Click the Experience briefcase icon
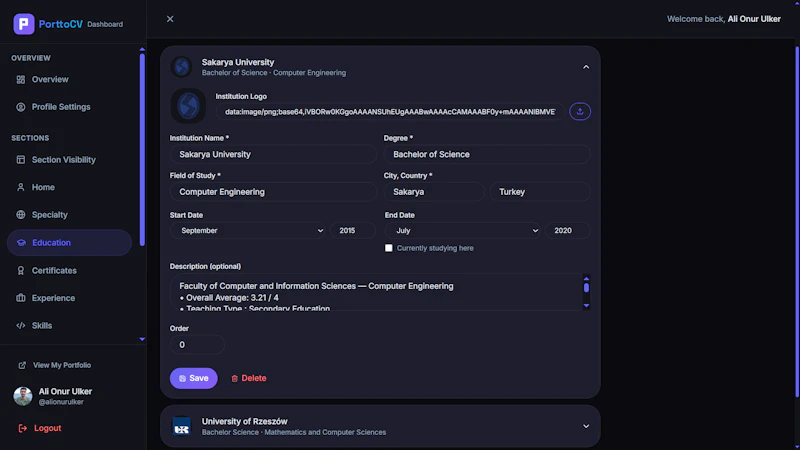This screenshot has height=450, width=800. (x=20, y=298)
